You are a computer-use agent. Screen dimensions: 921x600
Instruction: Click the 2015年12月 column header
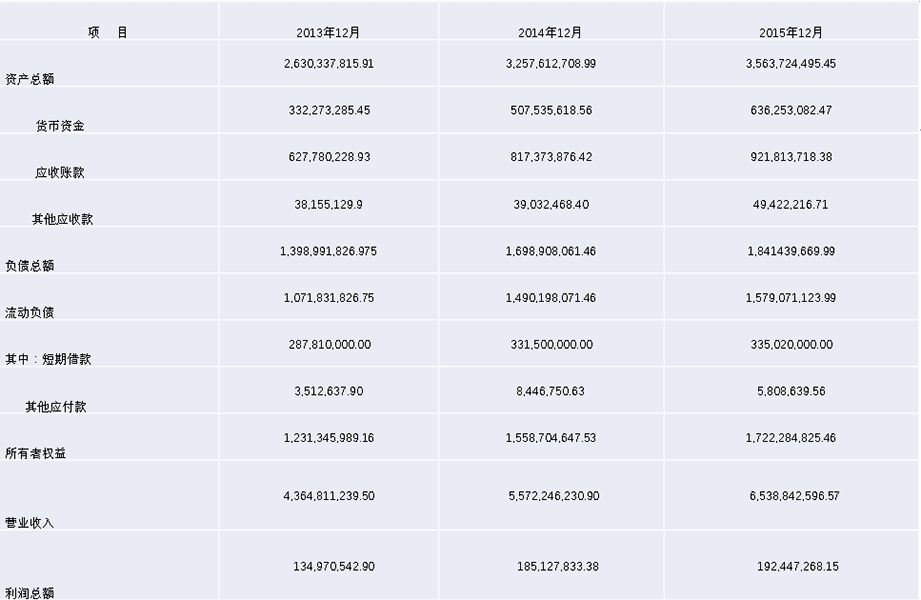pos(791,33)
